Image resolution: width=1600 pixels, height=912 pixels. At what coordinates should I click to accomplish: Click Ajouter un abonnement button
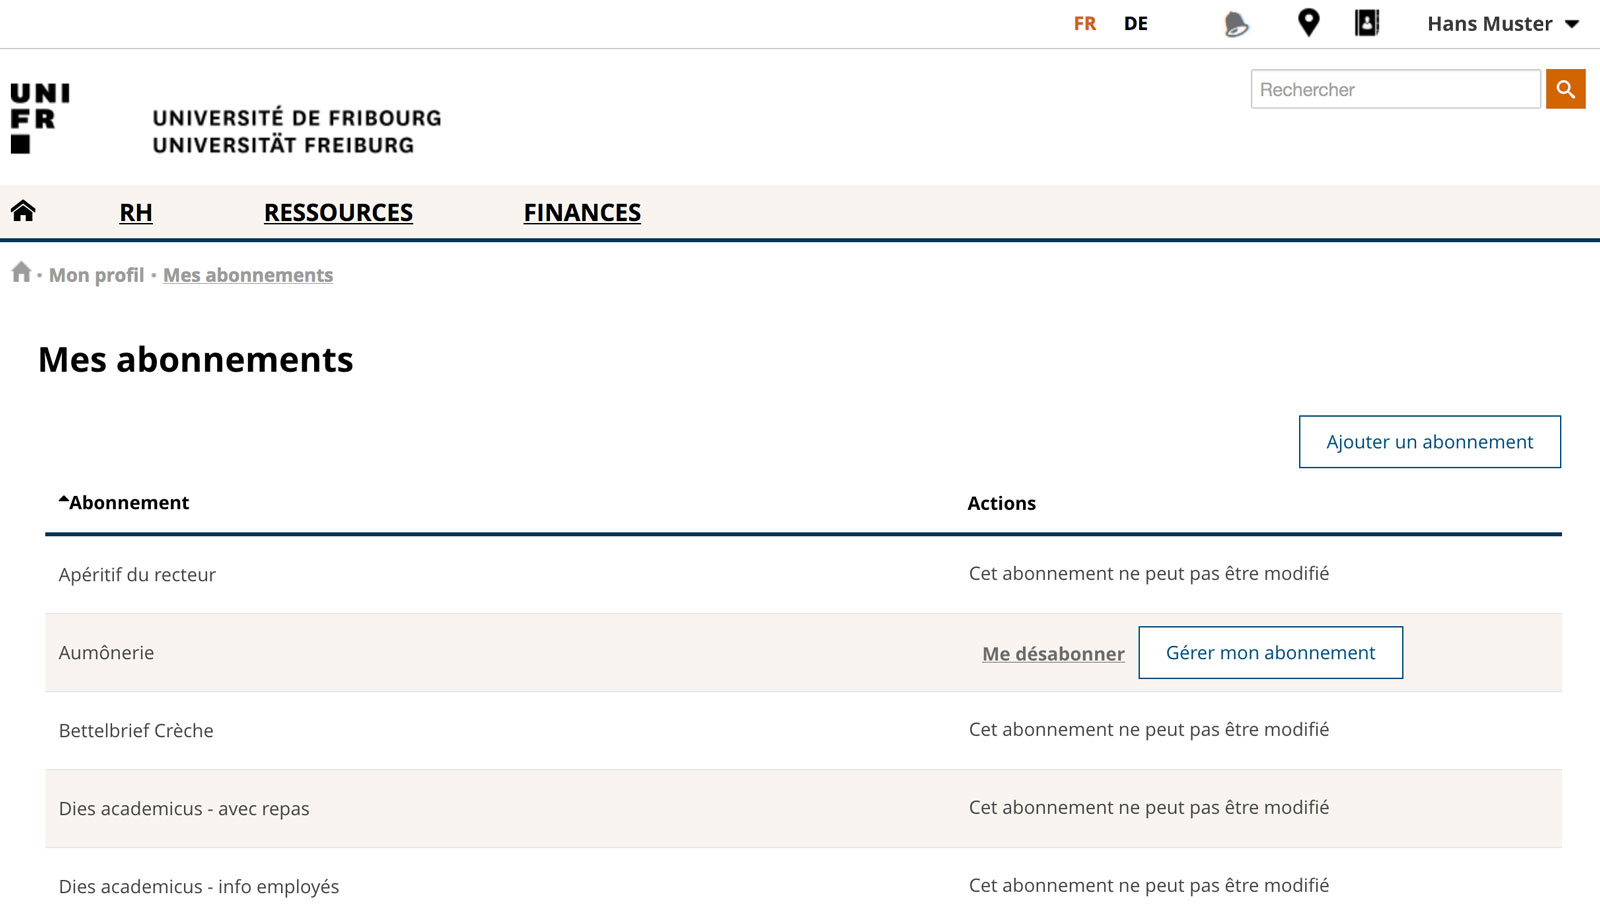pos(1429,442)
